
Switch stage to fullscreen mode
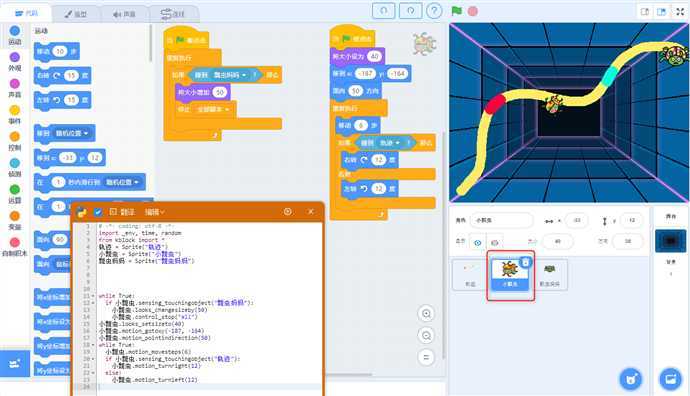[x=680, y=11]
